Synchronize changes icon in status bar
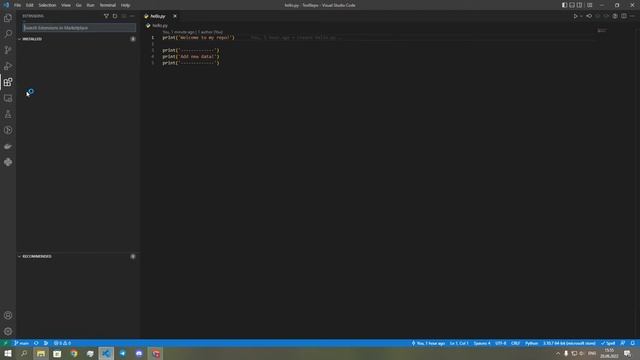This screenshot has width=640, height=360. click(x=36, y=343)
